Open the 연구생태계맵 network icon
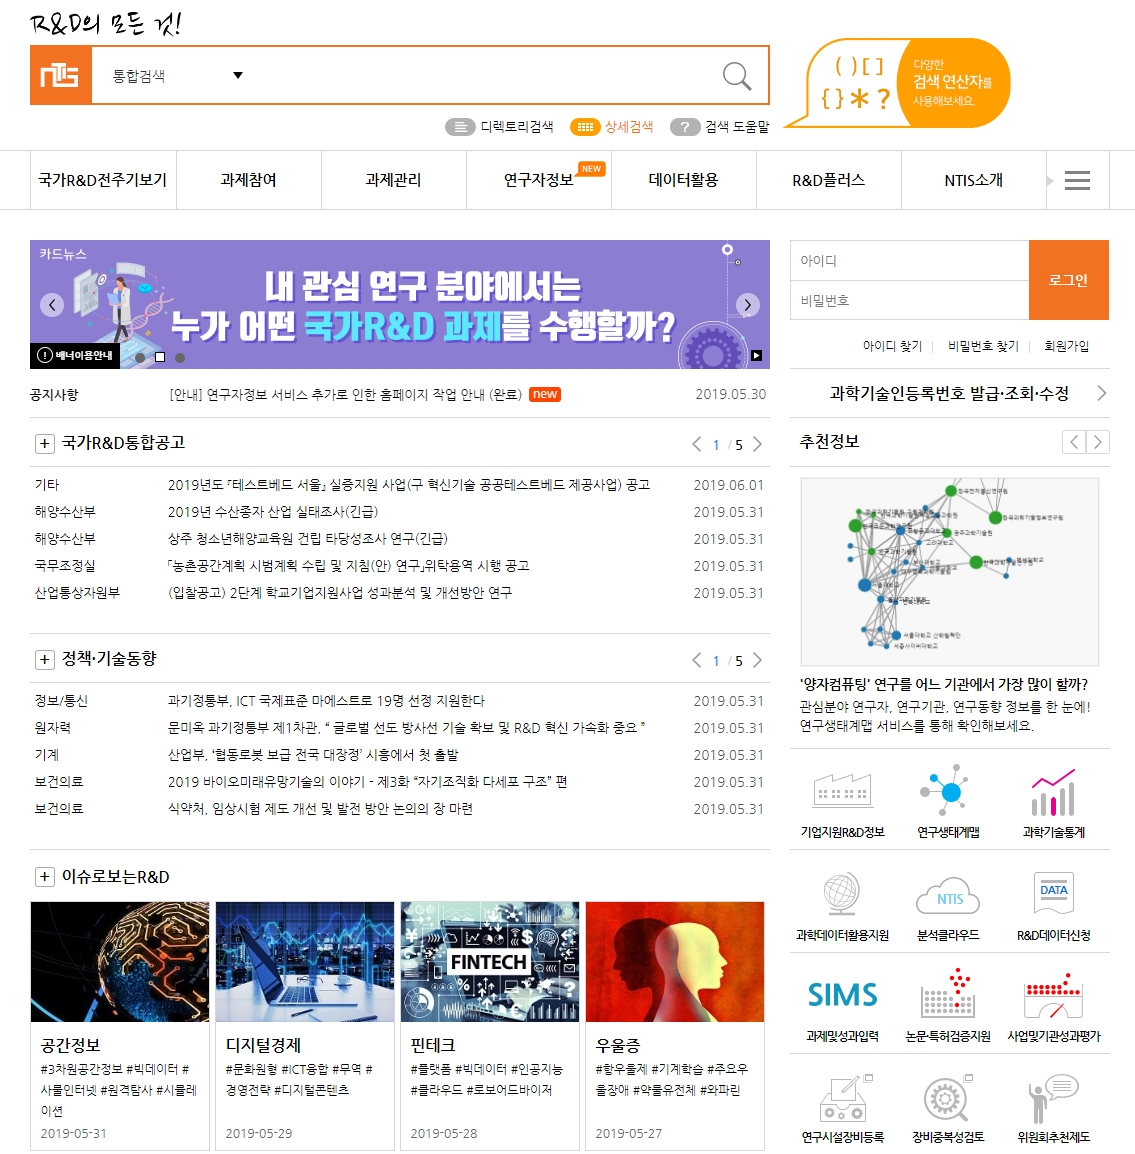The width and height of the screenshot is (1135, 1154). tap(948, 795)
